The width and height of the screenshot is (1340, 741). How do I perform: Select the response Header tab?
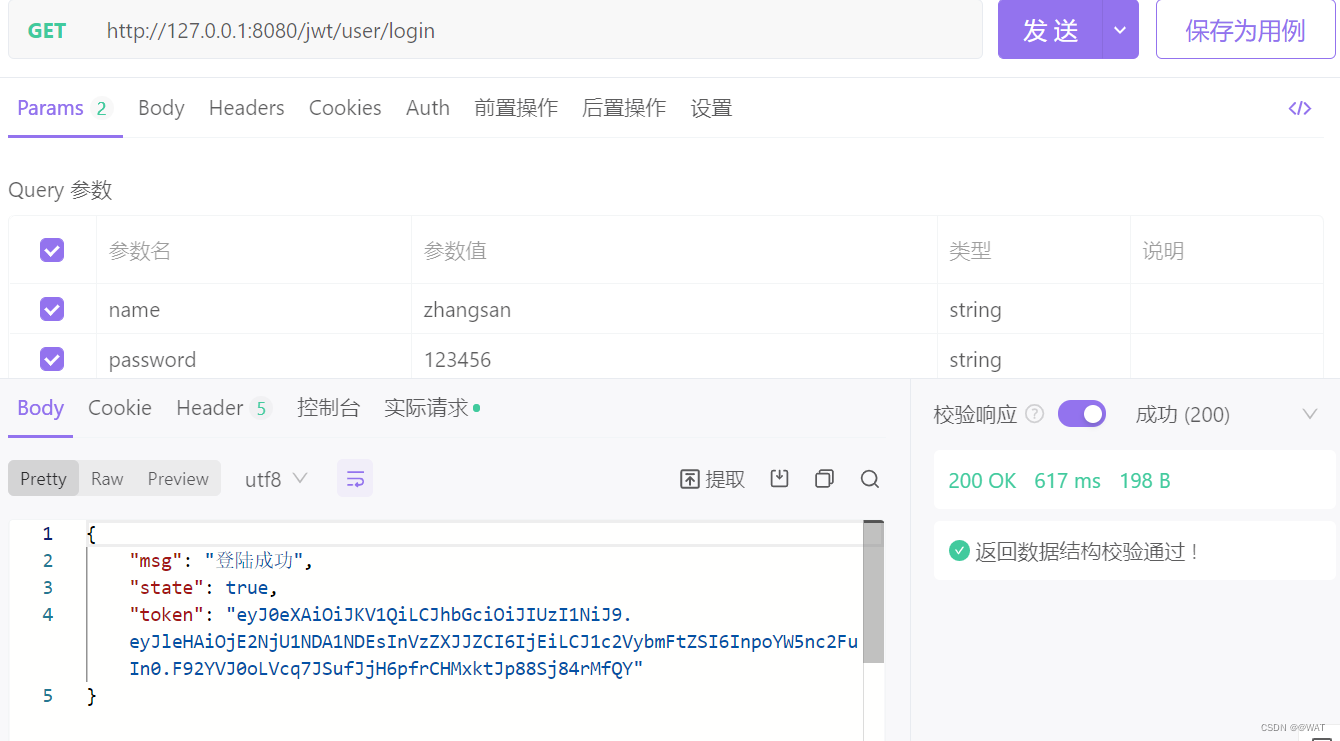[x=223, y=408]
